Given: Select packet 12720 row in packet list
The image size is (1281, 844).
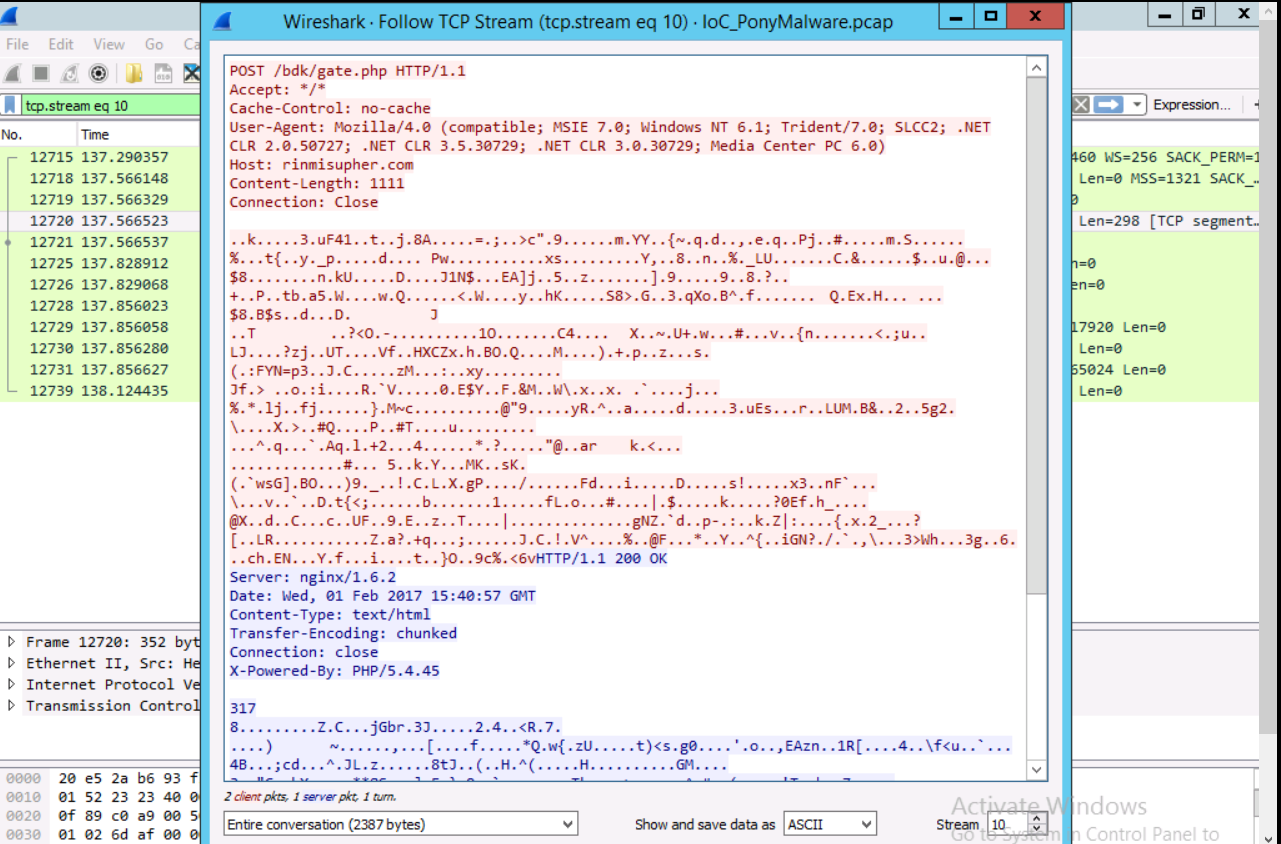Looking at the screenshot, I should tap(100, 220).
